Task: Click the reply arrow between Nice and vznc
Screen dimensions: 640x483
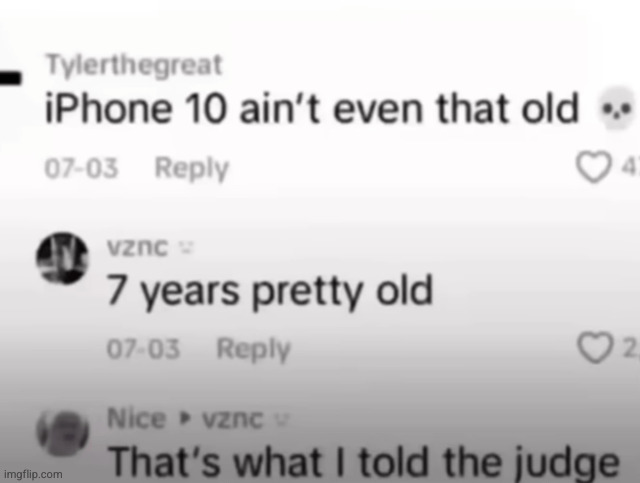Action: click(185, 418)
